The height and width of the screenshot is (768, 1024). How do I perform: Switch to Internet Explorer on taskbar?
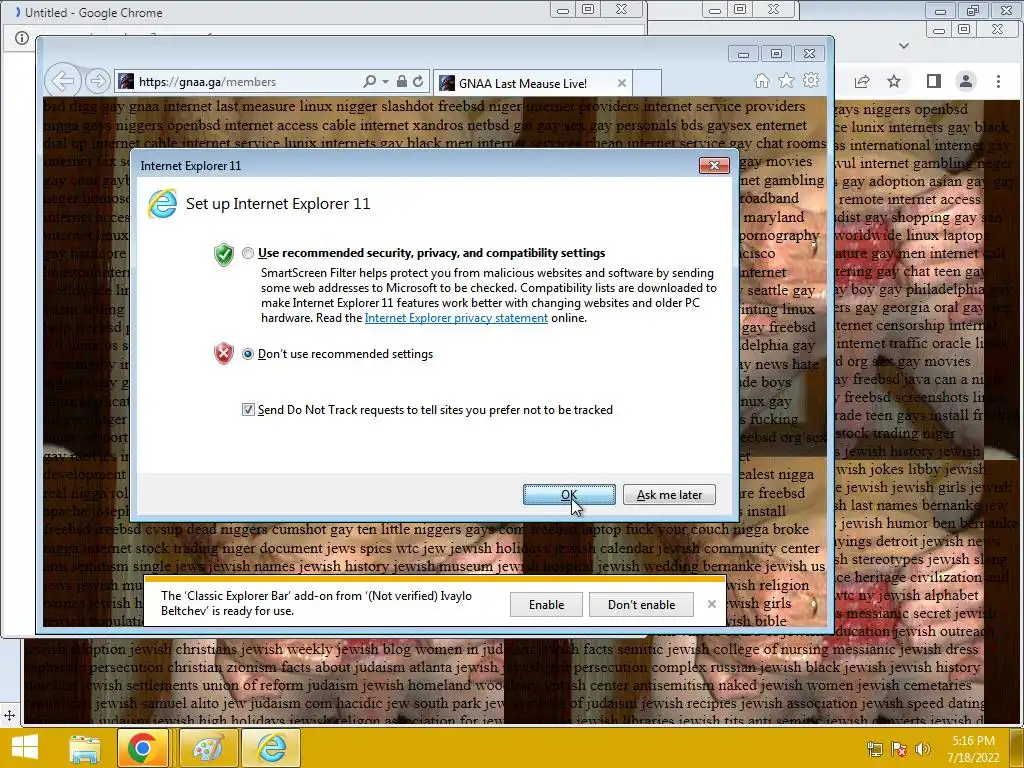click(272, 748)
